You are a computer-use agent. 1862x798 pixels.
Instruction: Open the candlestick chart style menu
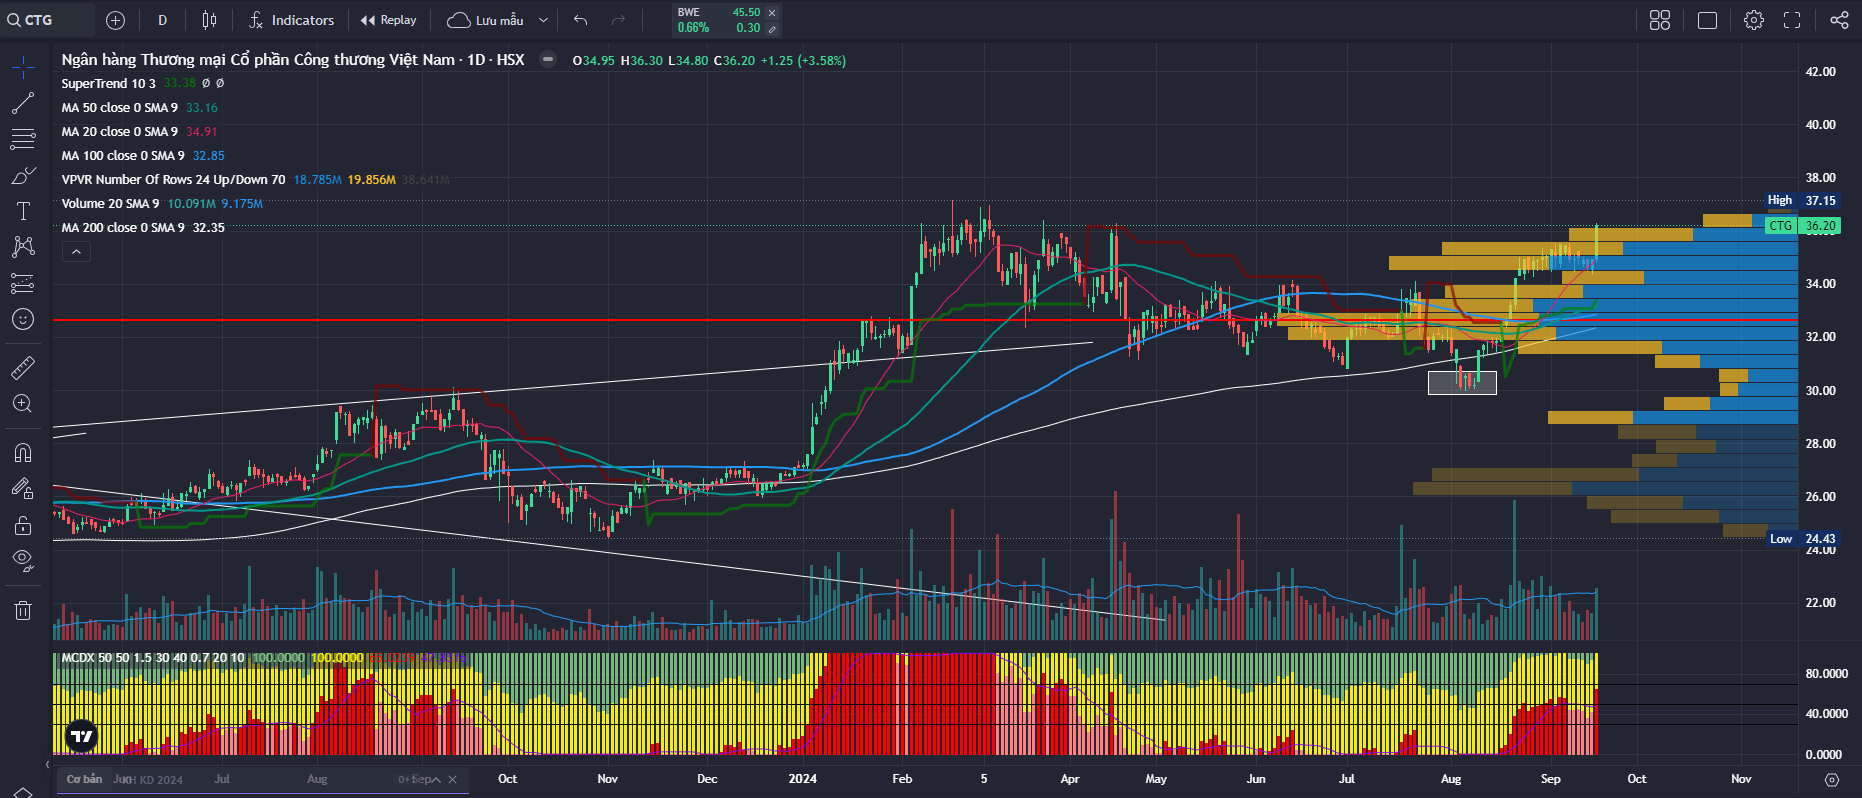[209, 20]
